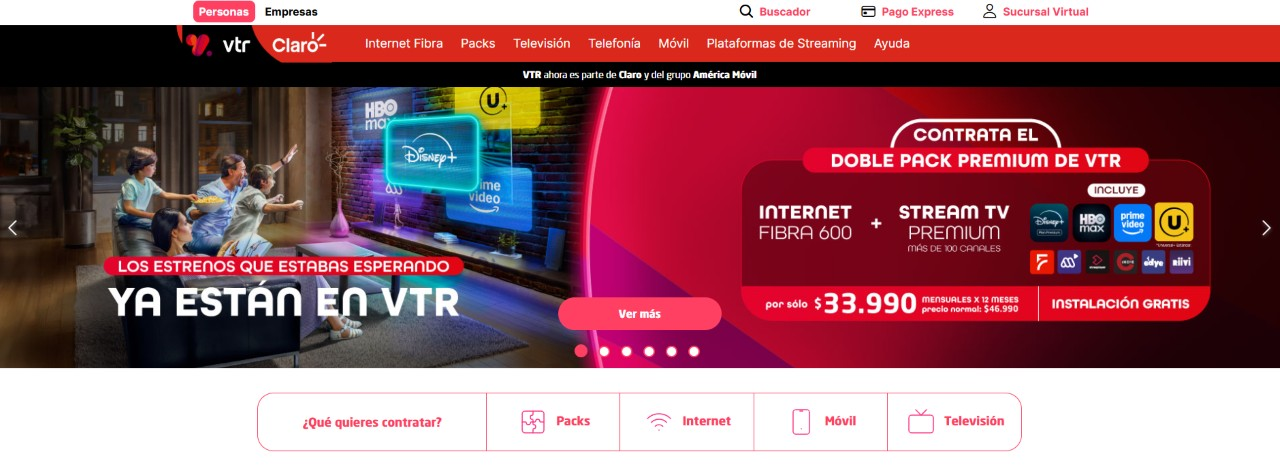1280x469 pixels.
Task: Switch to Empresas segment
Action: click(291, 12)
